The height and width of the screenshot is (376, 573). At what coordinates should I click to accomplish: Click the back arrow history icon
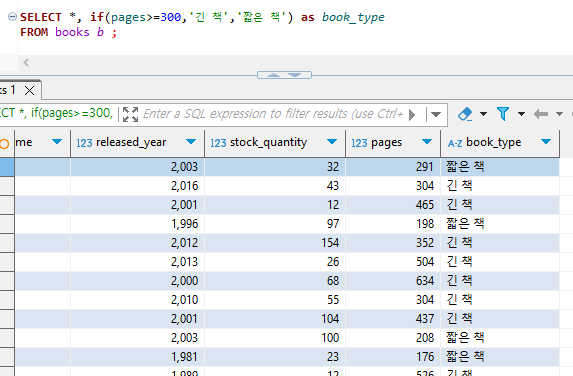541,114
